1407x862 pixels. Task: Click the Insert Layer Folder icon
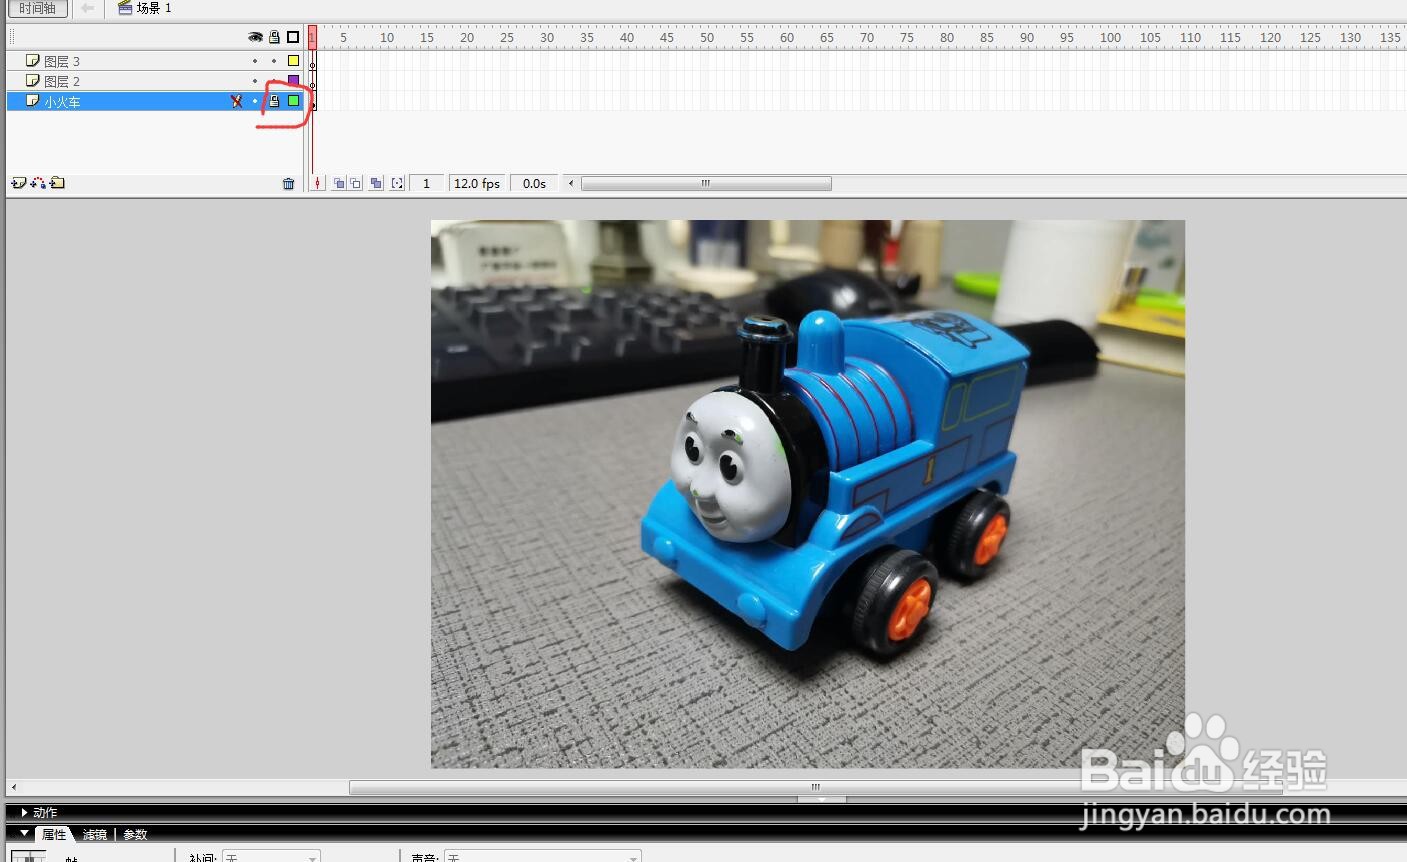[x=57, y=183]
